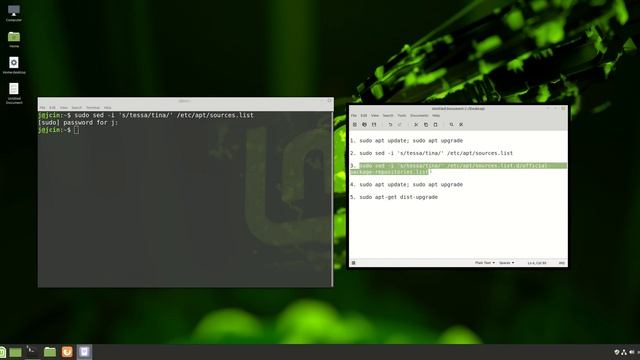640x360 pixels.
Task: Click the network icon in system tray
Action: 624,352
